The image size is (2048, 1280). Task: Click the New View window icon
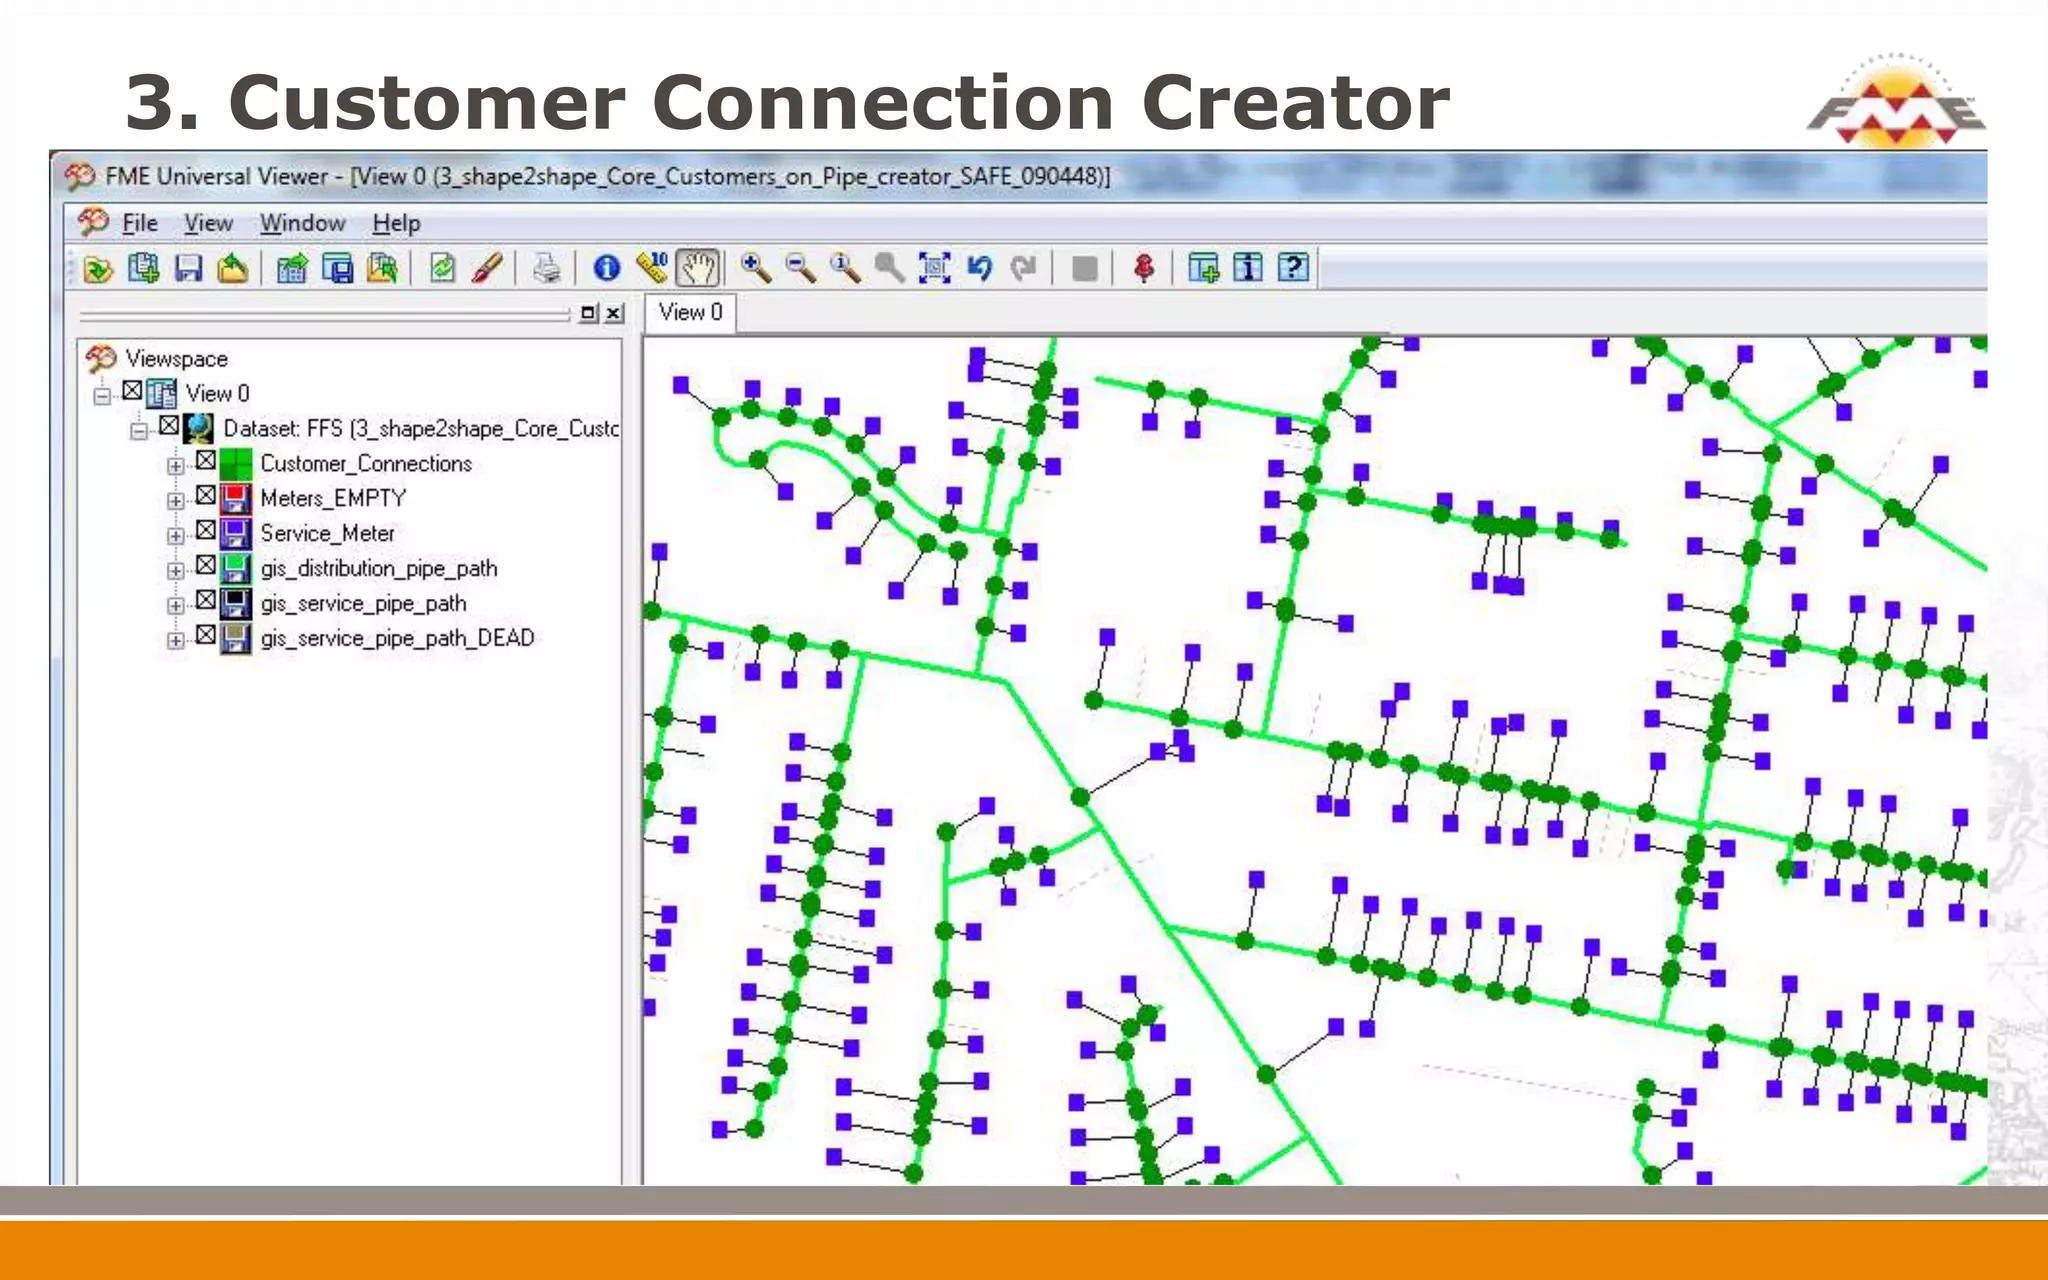(x=1203, y=269)
